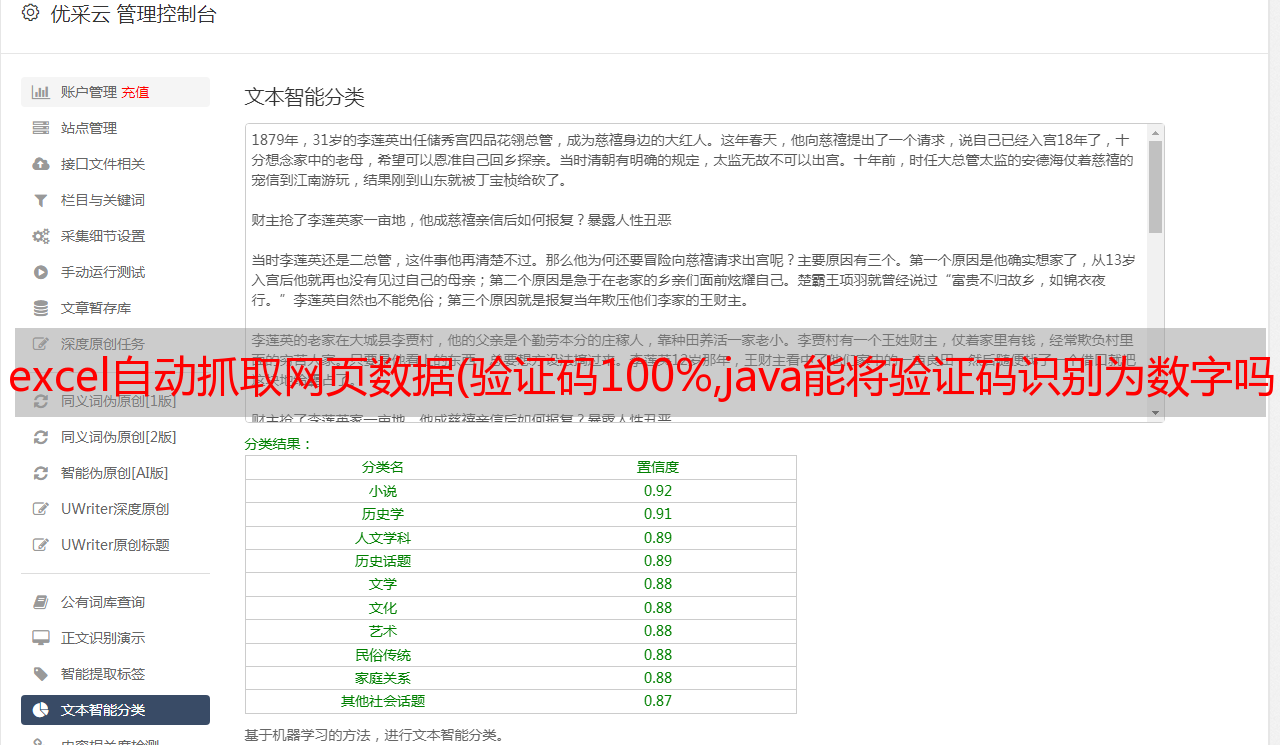Viewport: 1280px width, 745px height.
Task: Open 智能伪原创[AI版] tool
Action: pyautogui.click(x=115, y=473)
